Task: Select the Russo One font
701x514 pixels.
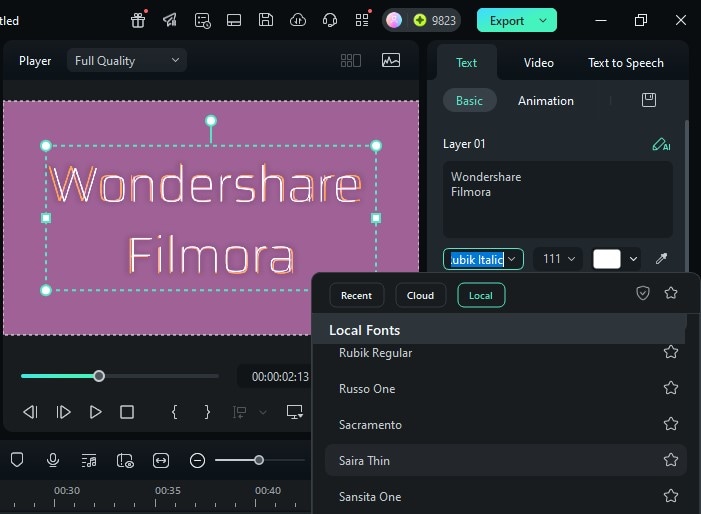Action: (x=505, y=388)
